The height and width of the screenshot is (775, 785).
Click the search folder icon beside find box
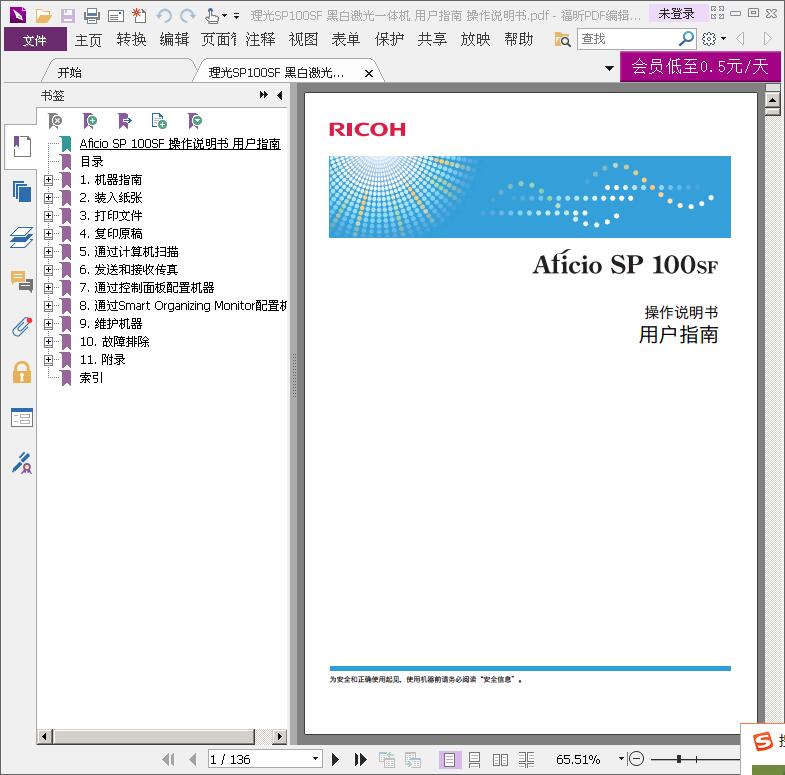click(562, 39)
